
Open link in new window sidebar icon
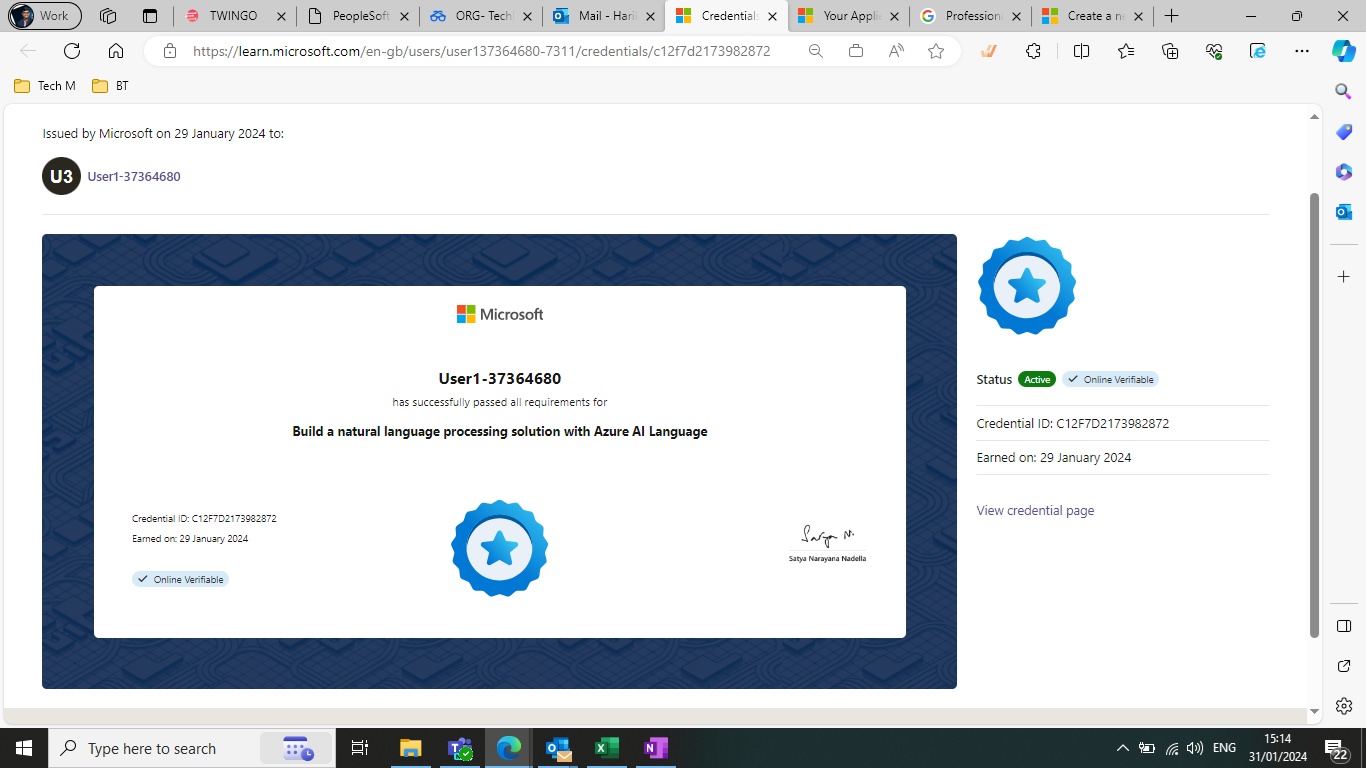pos(1344,666)
